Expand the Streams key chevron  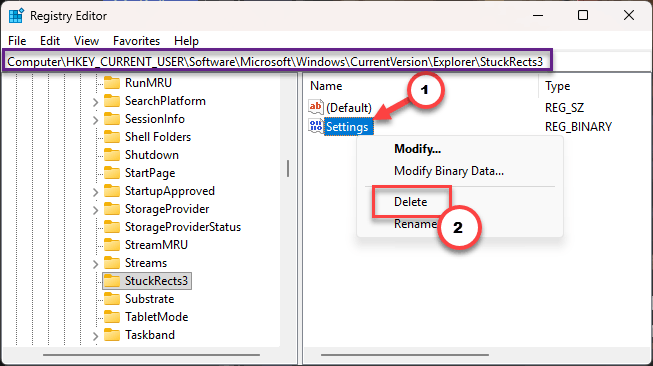[x=95, y=264]
